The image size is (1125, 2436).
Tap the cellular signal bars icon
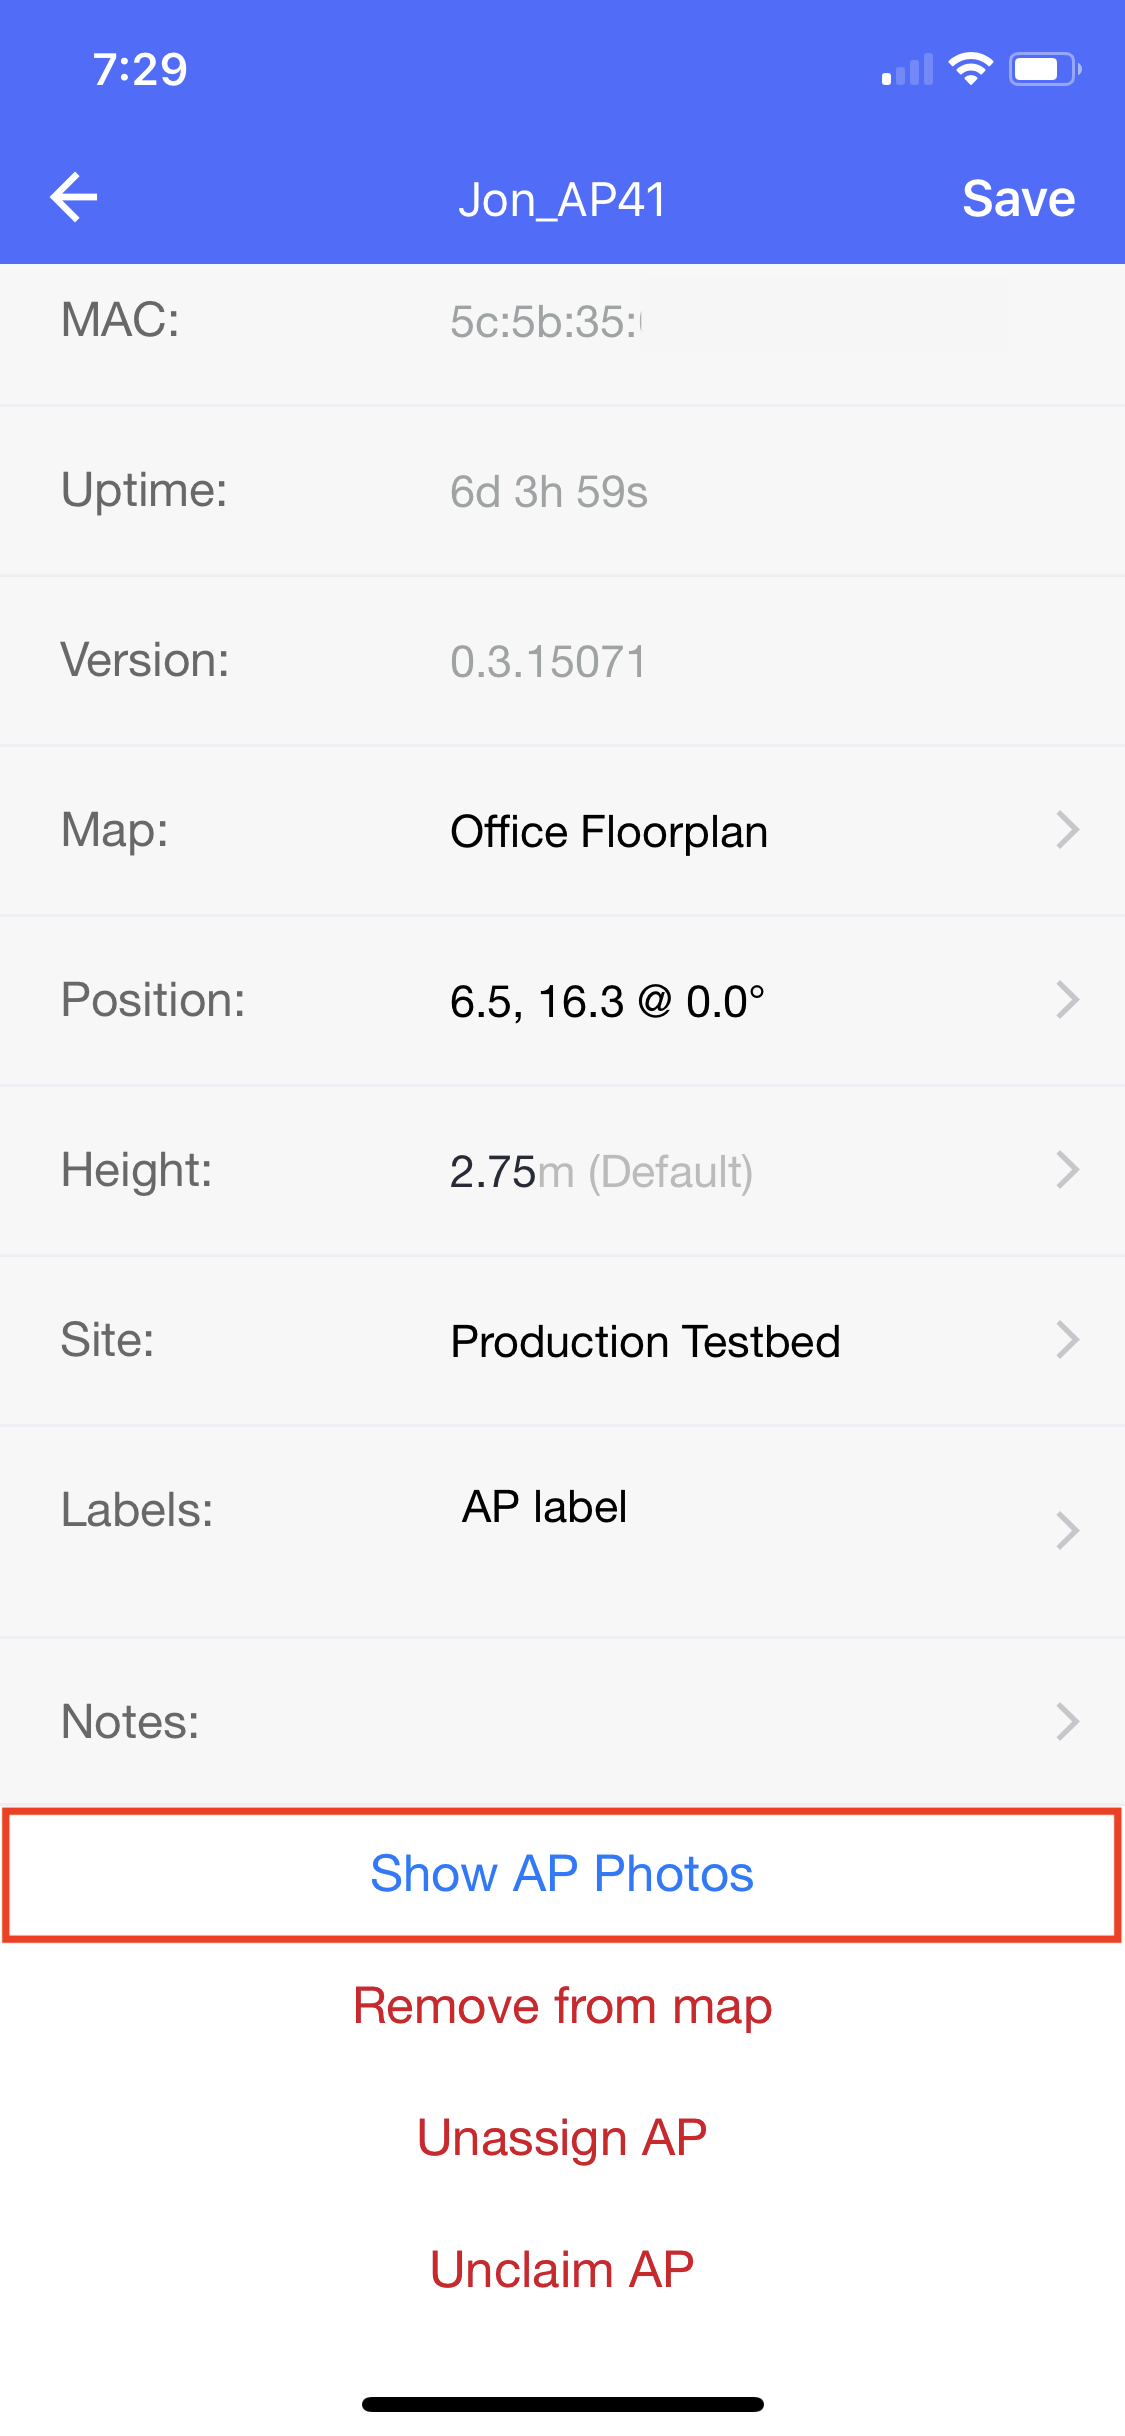click(907, 70)
